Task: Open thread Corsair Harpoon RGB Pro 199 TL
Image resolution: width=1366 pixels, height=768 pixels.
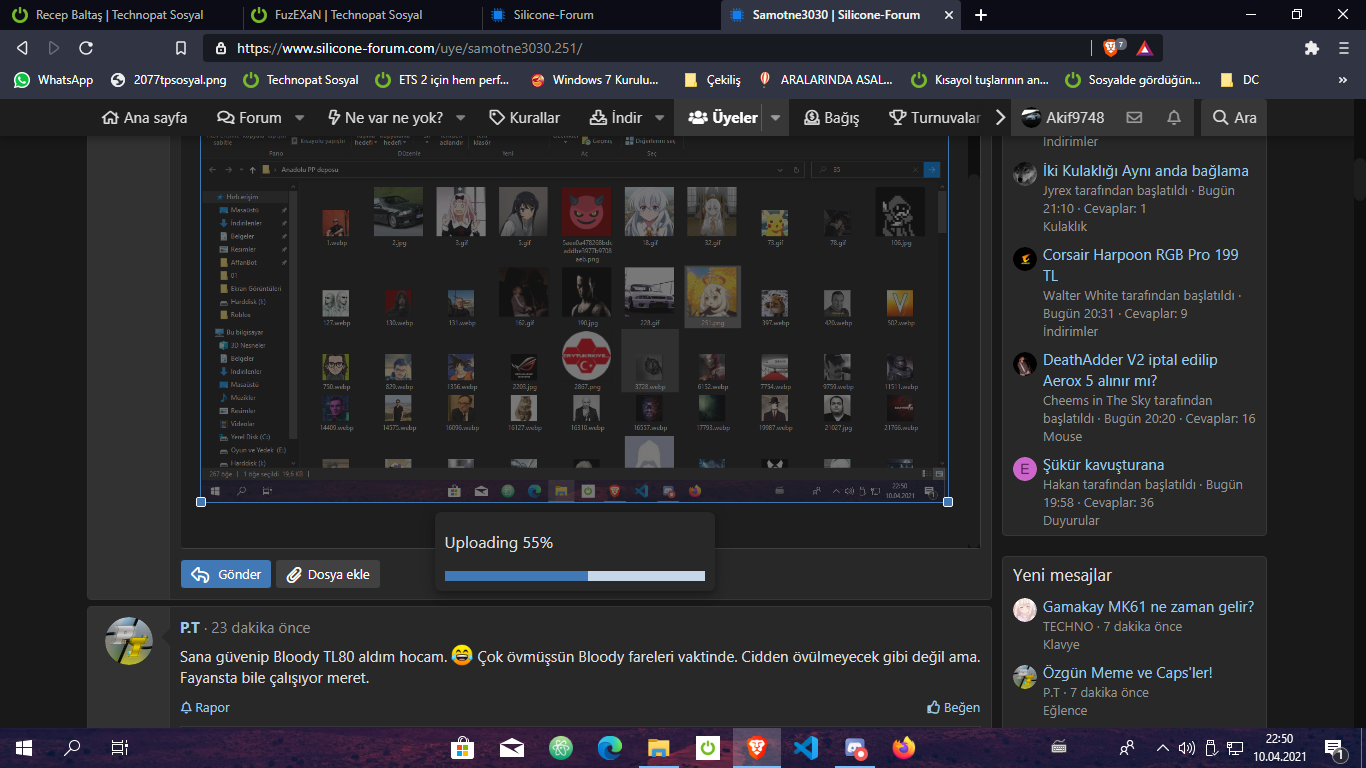Action: [x=1140, y=265]
